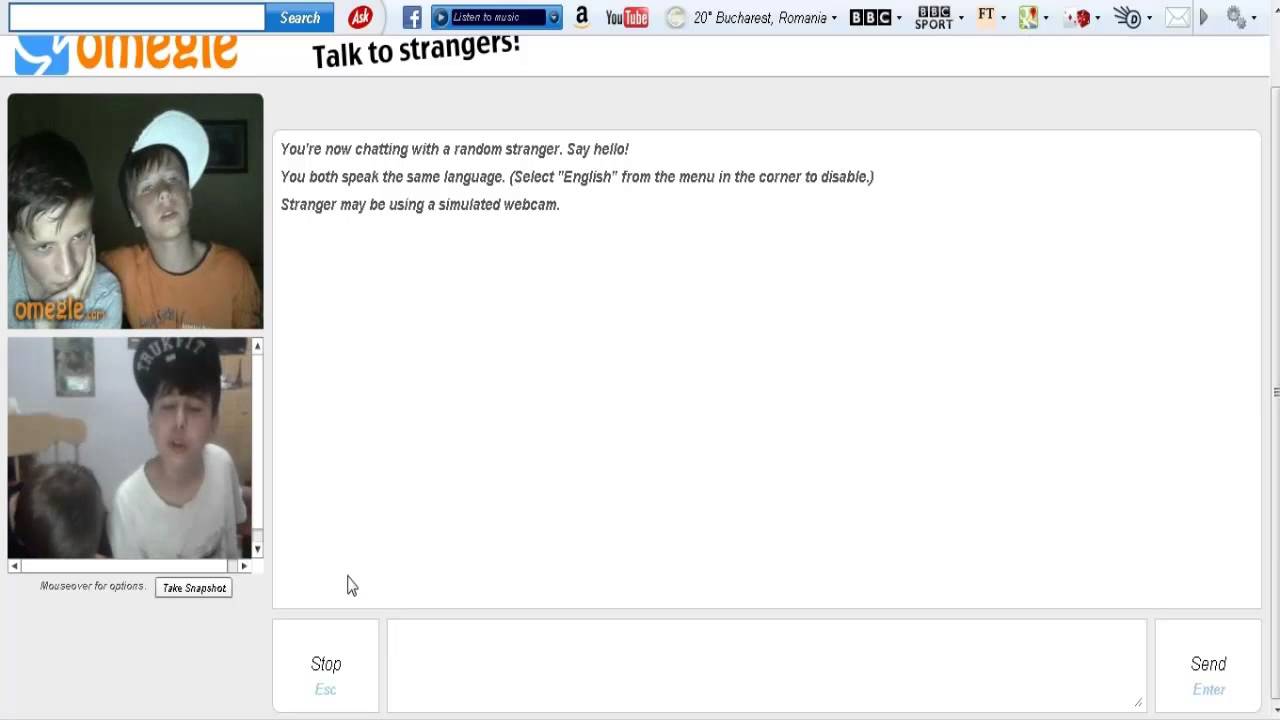
Task: Expand the Listen to music dropdown arrow
Action: (x=554, y=17)
